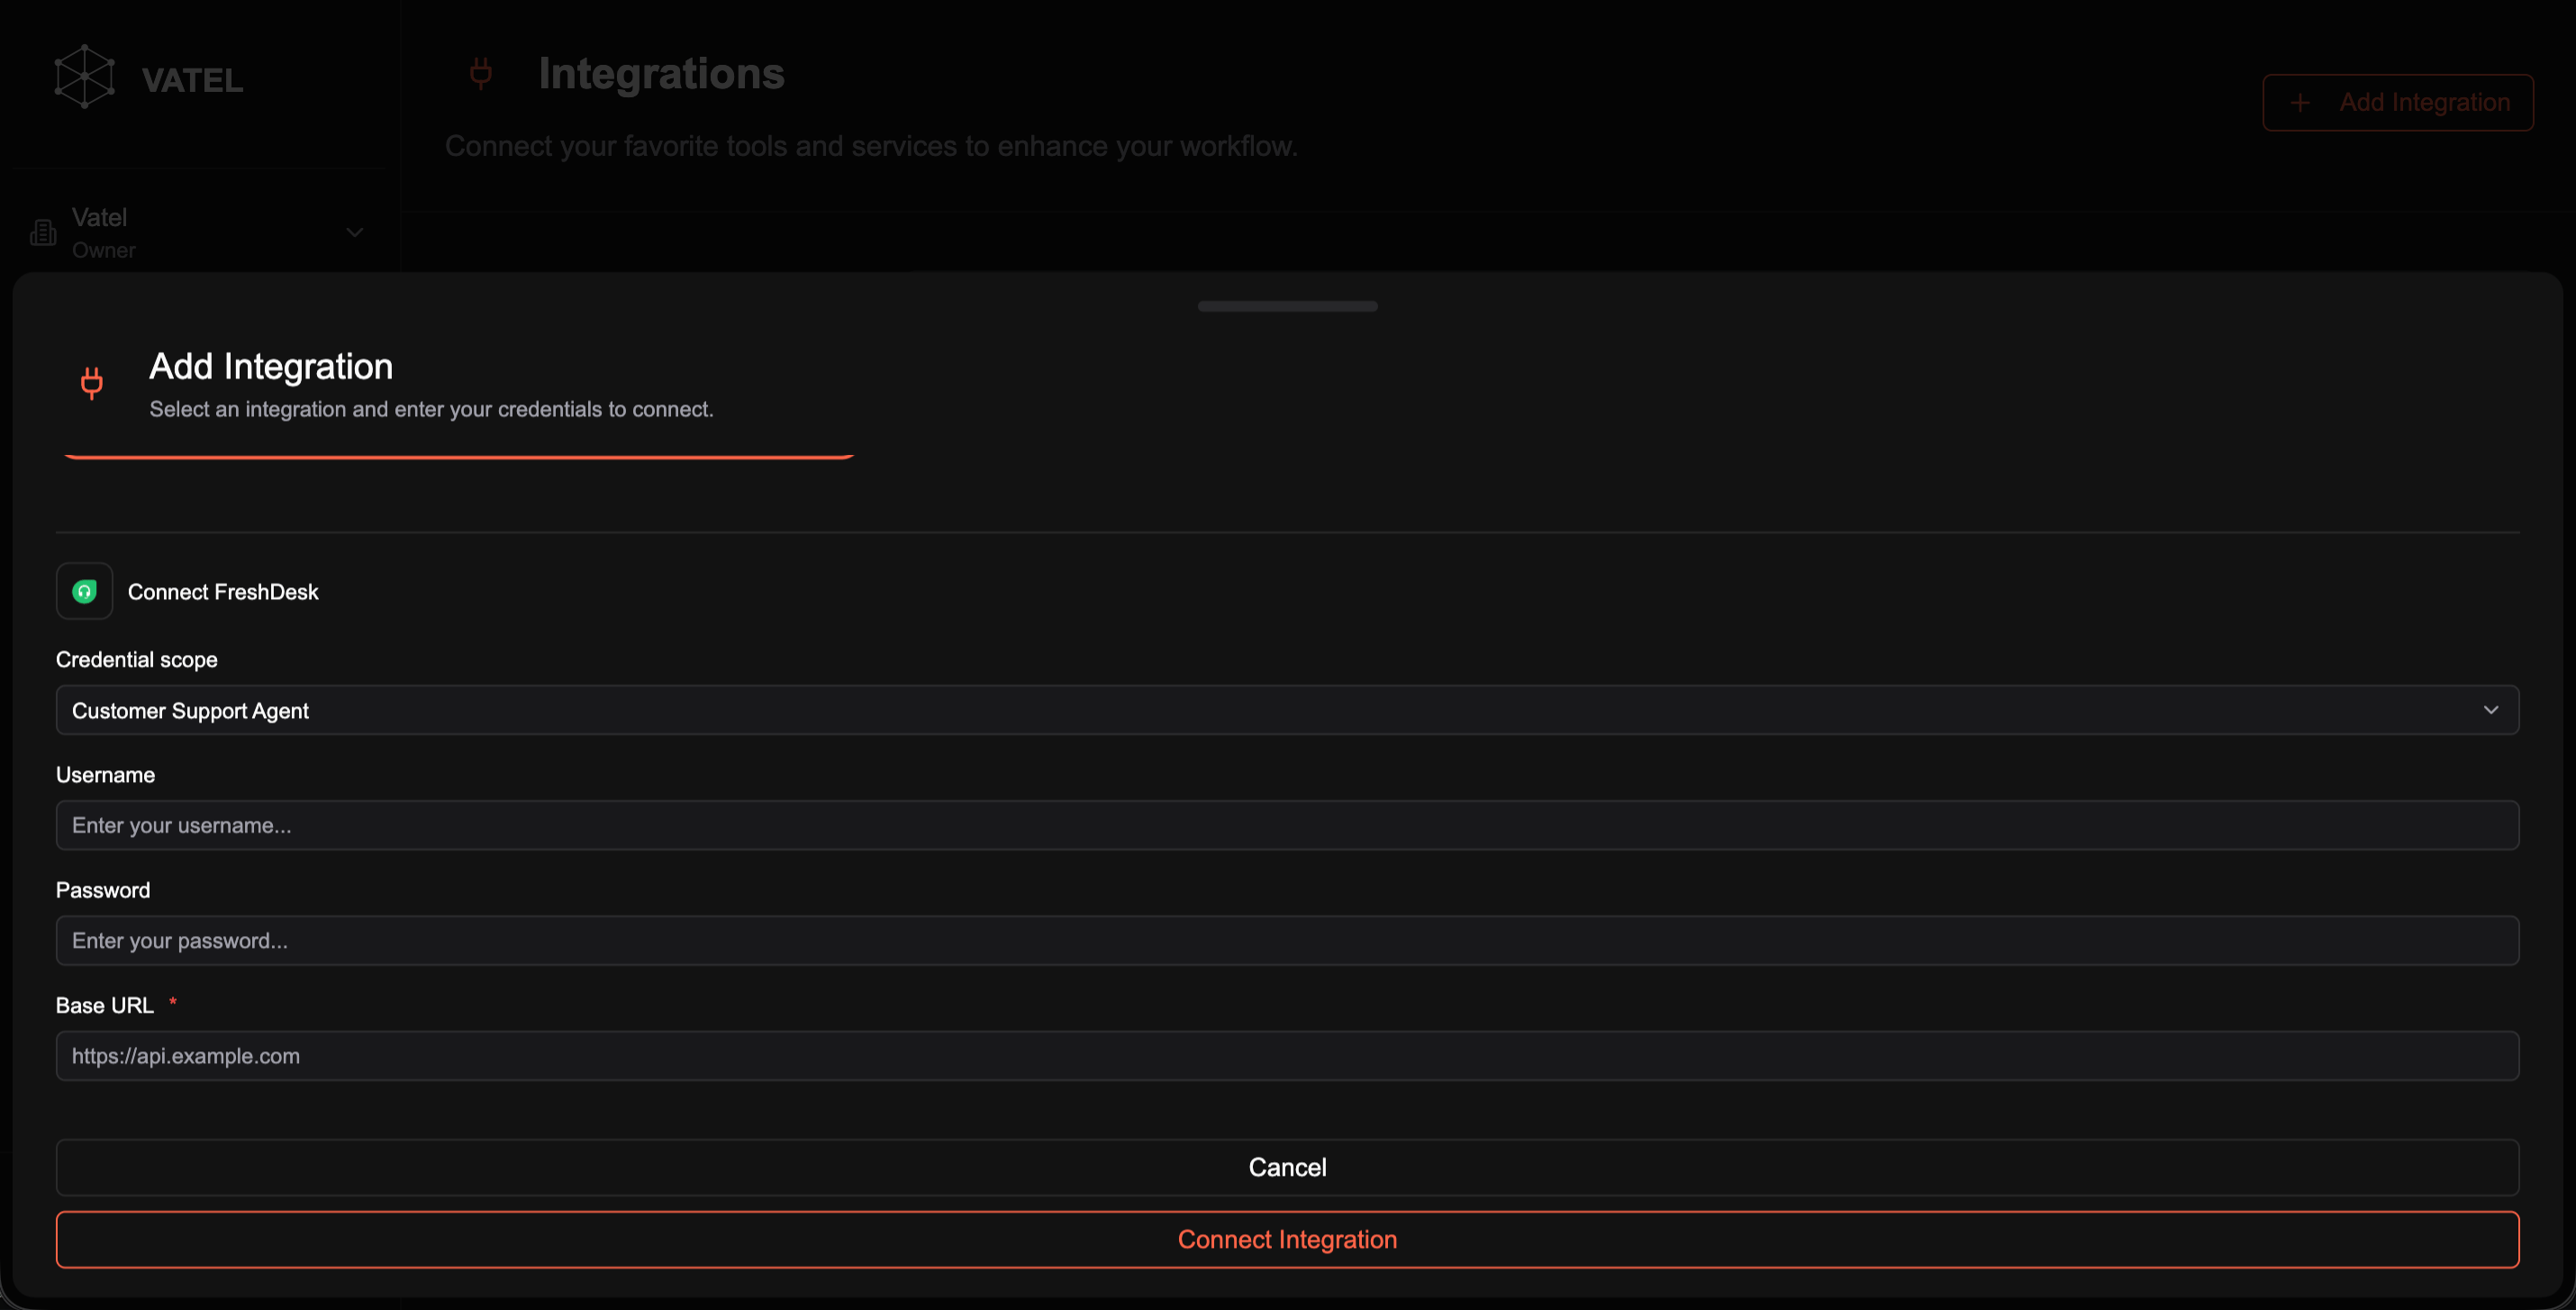
Task: Focus the Base URL input field
Action: 1287,1056
